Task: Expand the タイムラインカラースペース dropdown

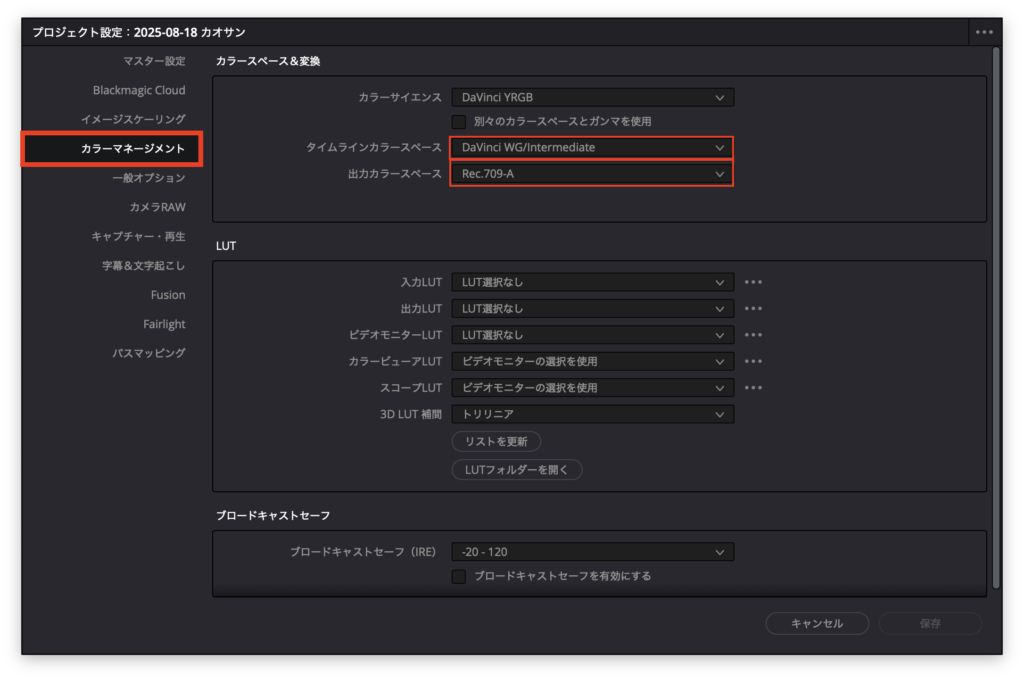Action: [592, 148]
